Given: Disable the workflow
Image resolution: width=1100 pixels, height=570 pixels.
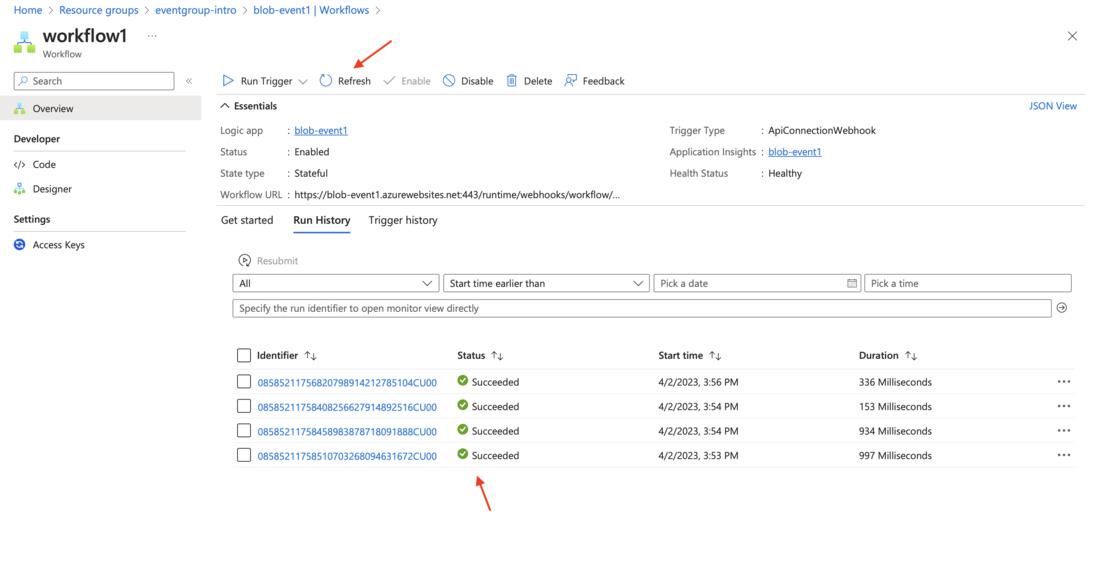Looking at the screenshot, I should (468, 81).
